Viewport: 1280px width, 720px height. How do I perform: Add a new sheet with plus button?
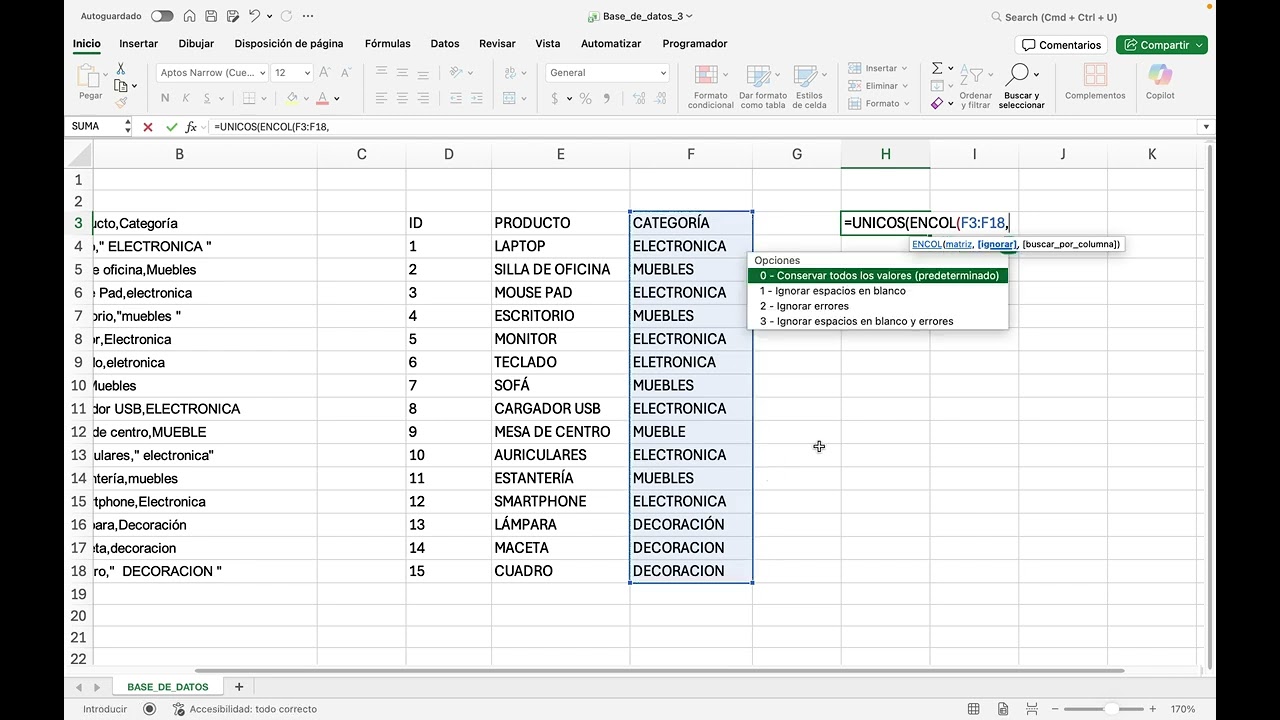239,687
